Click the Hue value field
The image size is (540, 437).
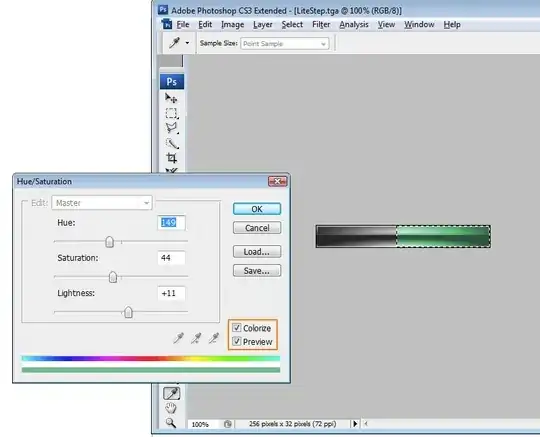172,223
